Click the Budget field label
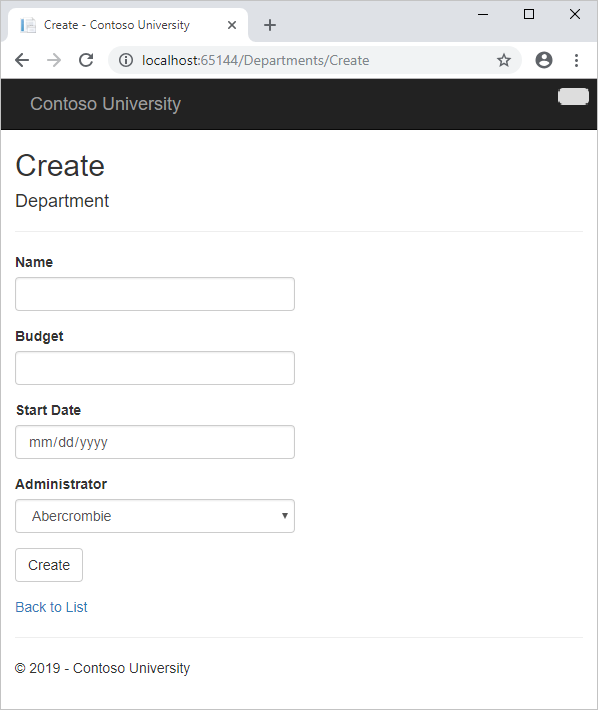Viewport: 598px width, 710px height. [x=39, y=336]
